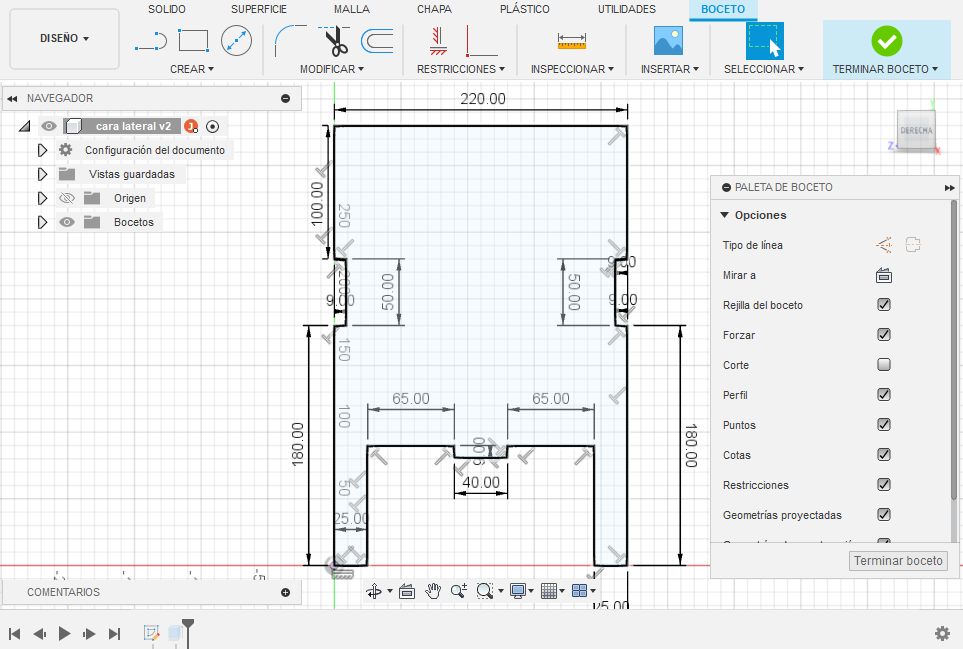
Task: Switch to the UTILIDADES tab
Action: tap(626, 9)
